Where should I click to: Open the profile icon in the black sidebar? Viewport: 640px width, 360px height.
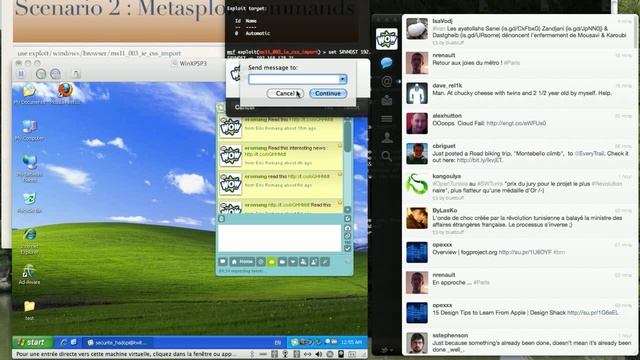pos(386,138)
